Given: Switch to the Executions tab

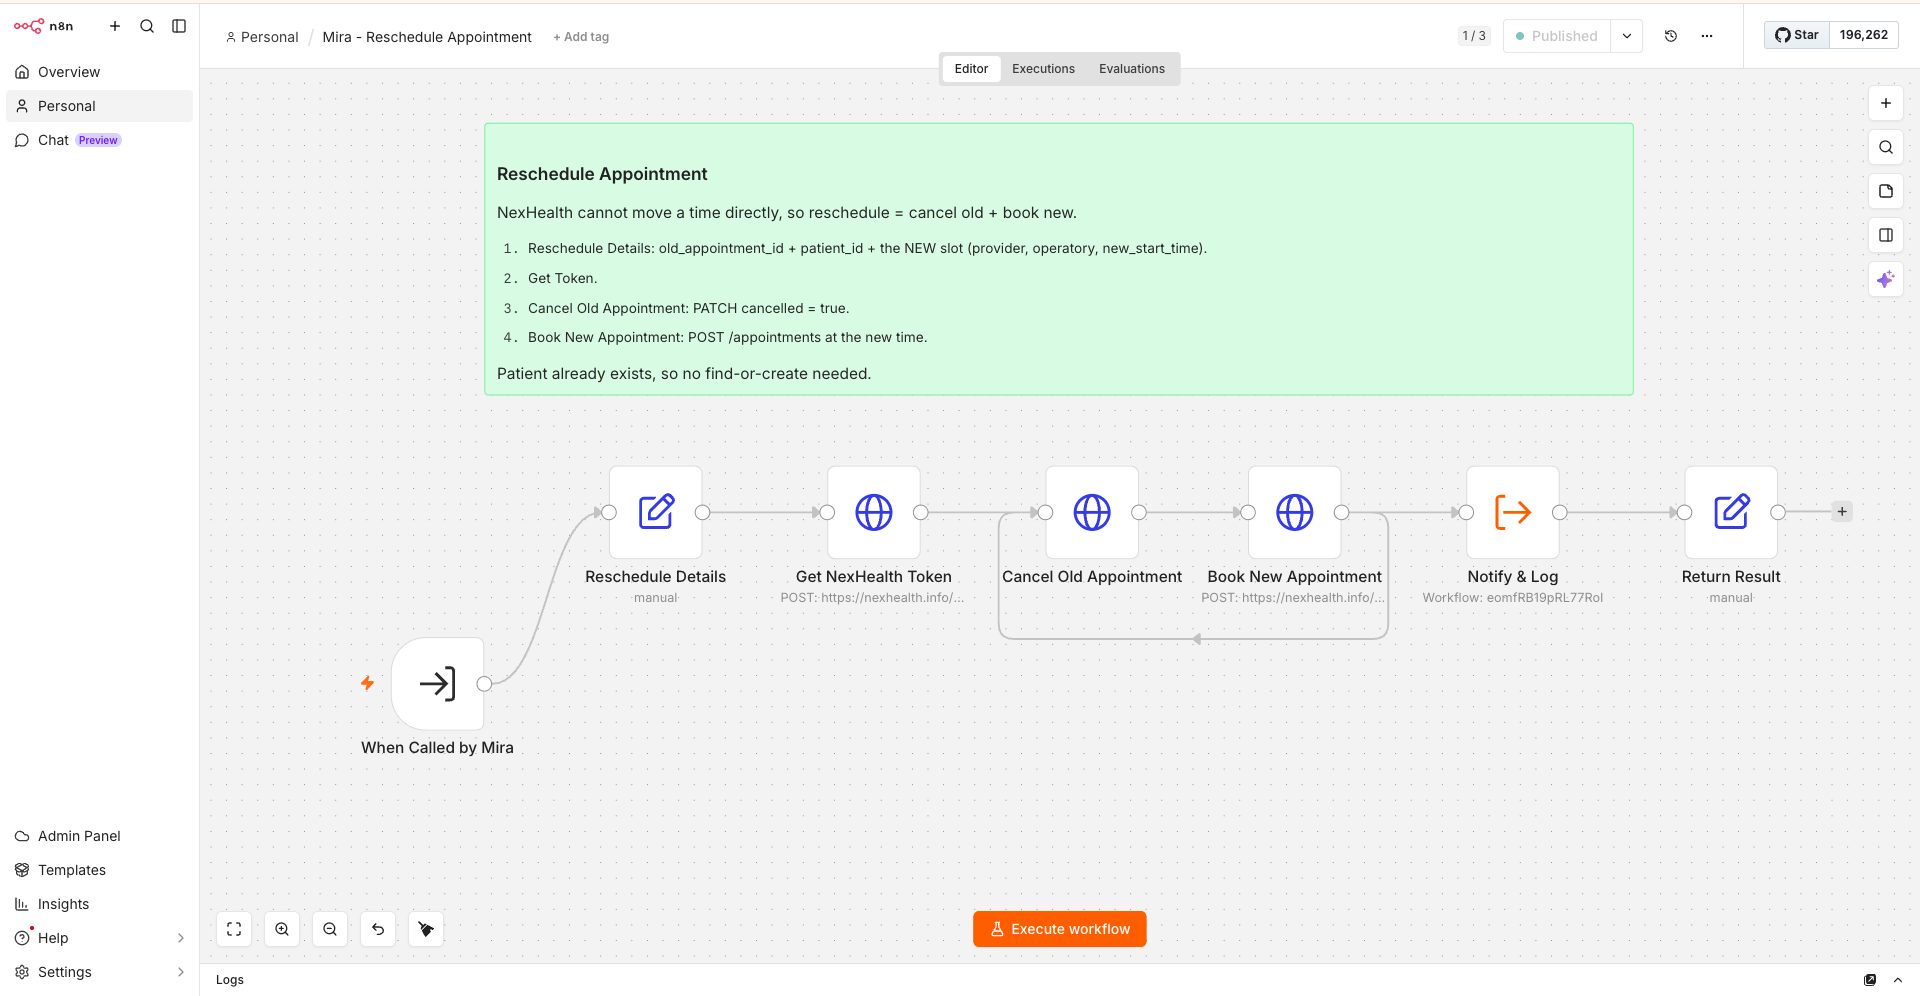Looking at the screenshot, I should pyautogui.click(x=1043, y=69).
